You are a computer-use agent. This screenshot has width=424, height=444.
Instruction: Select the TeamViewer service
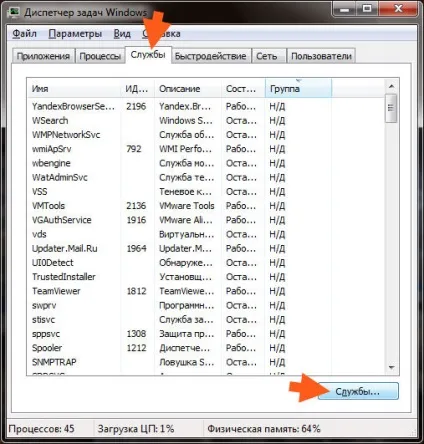point(206,291)
